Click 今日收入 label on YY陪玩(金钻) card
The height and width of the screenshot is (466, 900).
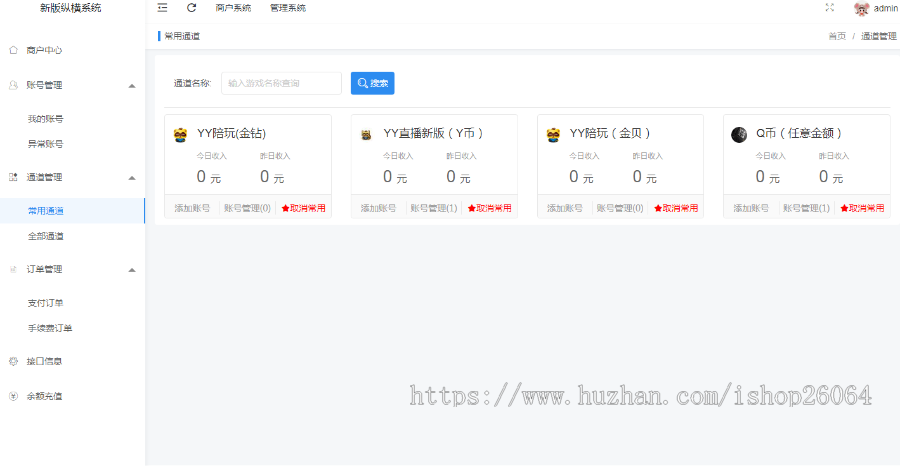tap(212, 156)
